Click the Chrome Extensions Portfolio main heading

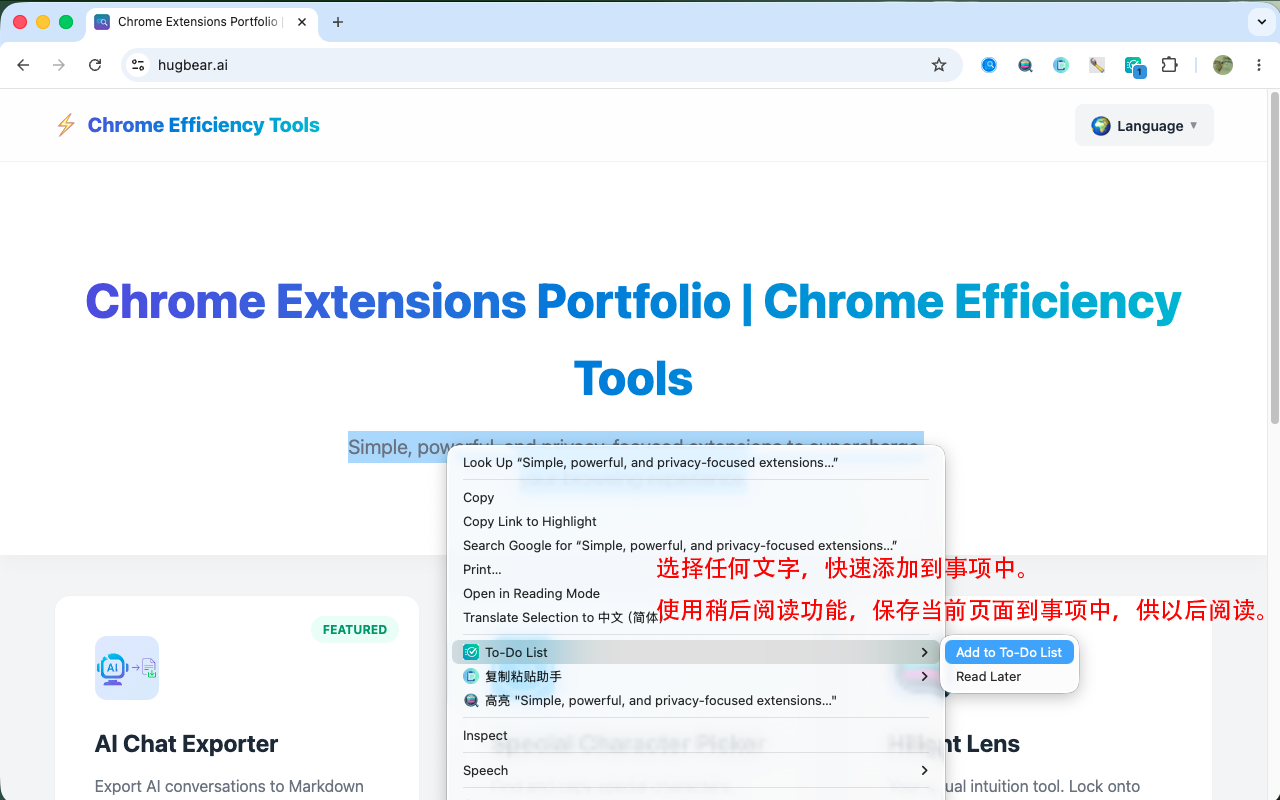[x=633, y=340]
